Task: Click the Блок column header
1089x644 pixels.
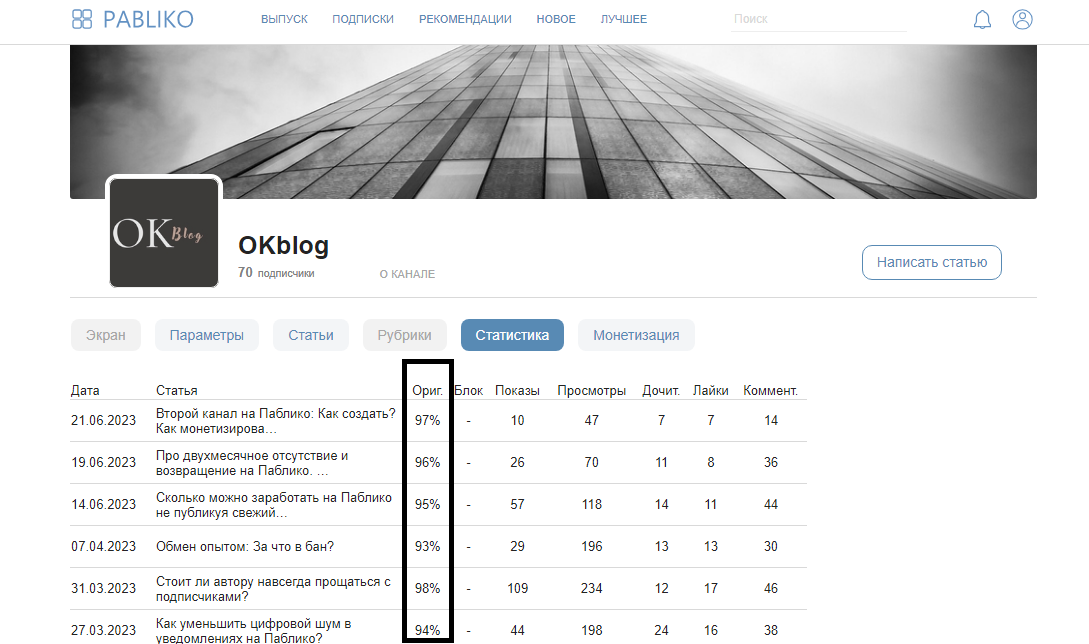Action: tap(469, 390)
